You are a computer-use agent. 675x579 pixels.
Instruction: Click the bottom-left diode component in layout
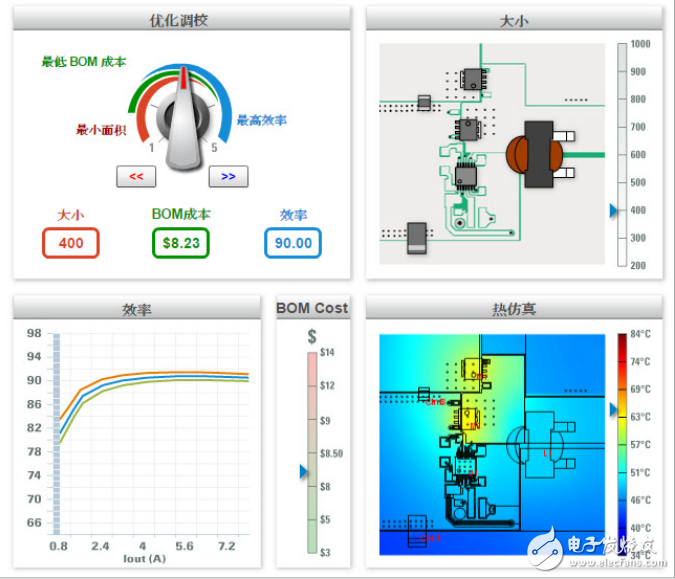coord(413,236)
